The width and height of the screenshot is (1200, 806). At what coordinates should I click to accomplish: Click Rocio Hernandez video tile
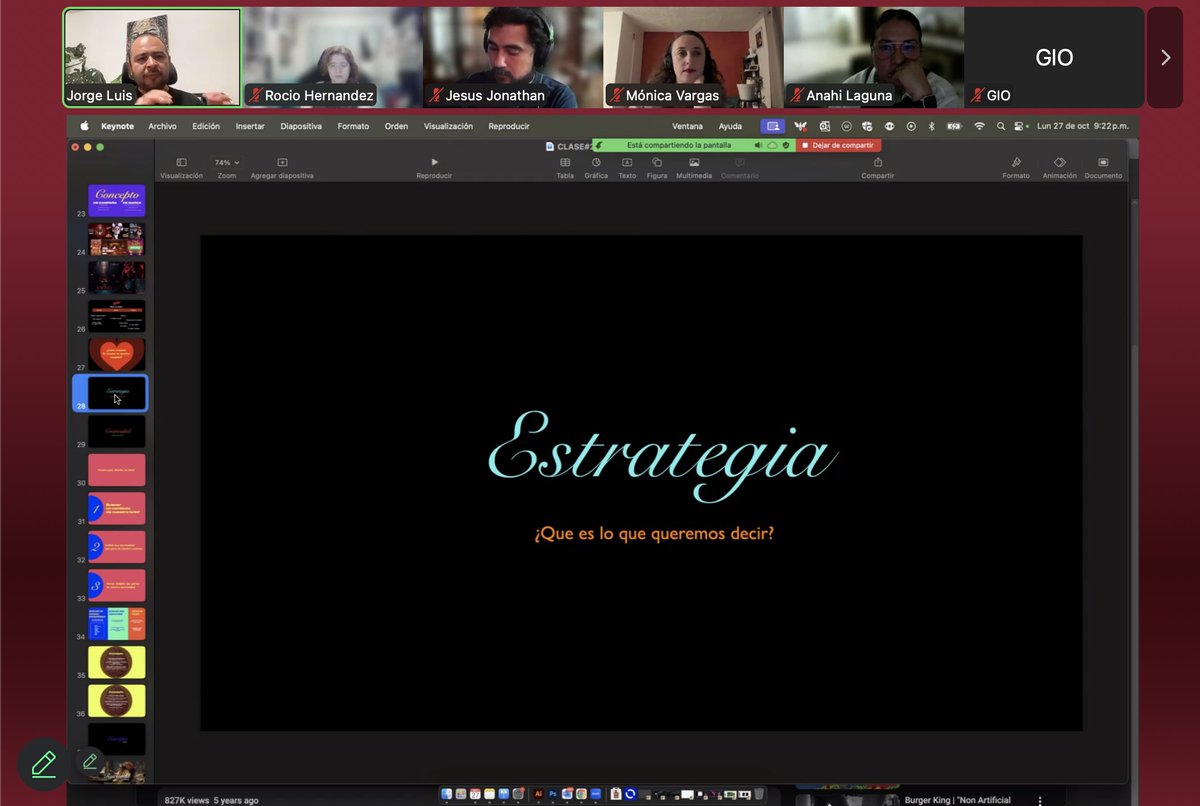click(333, 58)
